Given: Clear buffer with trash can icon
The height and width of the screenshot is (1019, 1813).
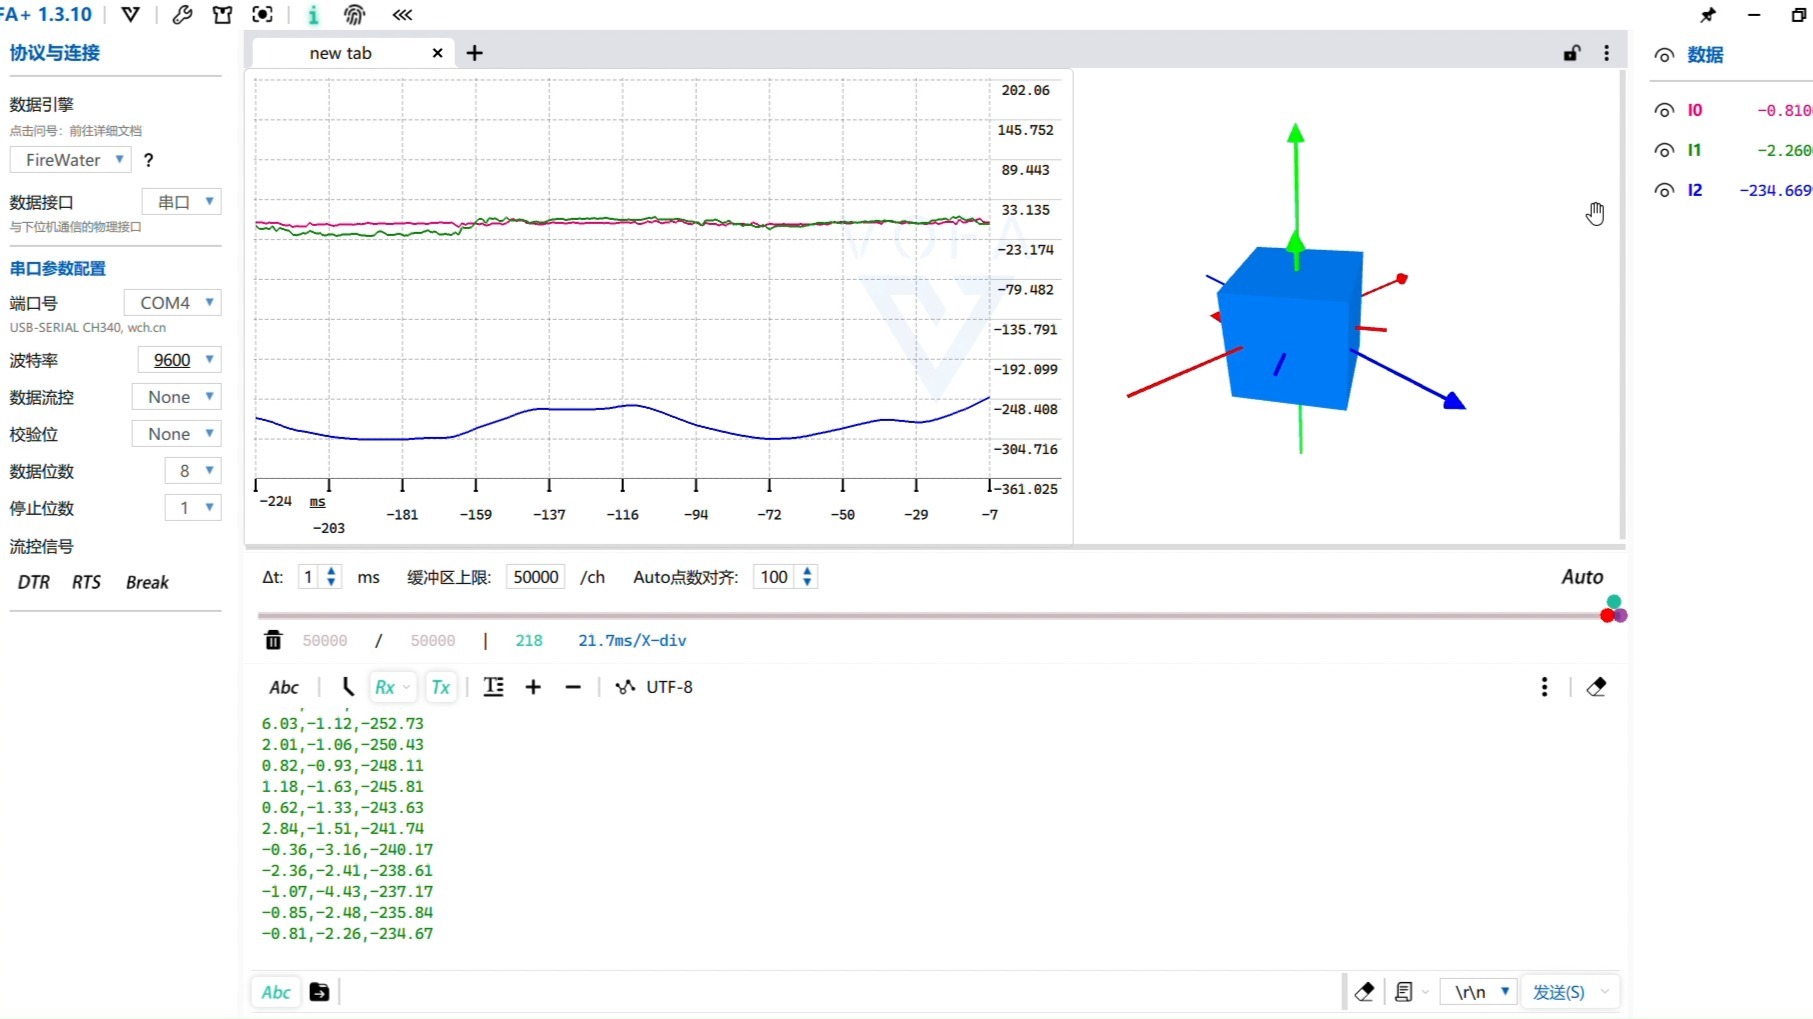Looking at the screenshot, I should (273, 640).
